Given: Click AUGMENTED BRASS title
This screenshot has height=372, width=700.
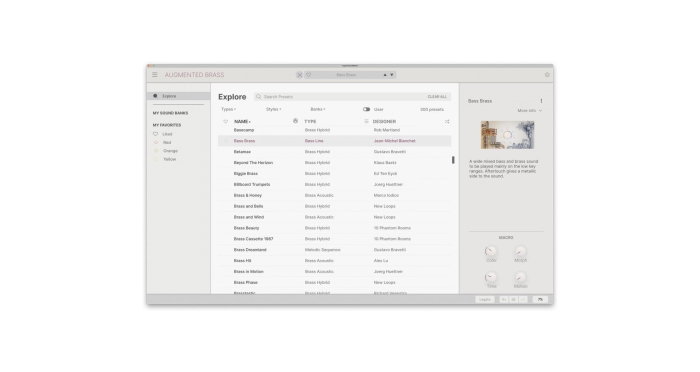Looking at the screenshot, I should coord(195,75).
